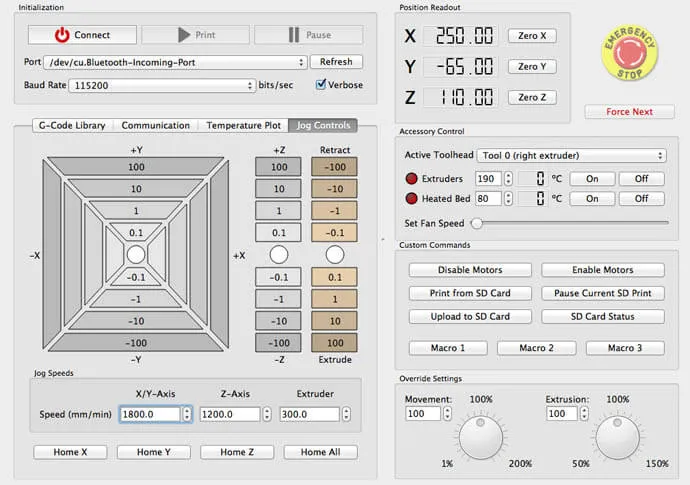Open the Port dropdown
Screen dimensions: 690x485
180,62
